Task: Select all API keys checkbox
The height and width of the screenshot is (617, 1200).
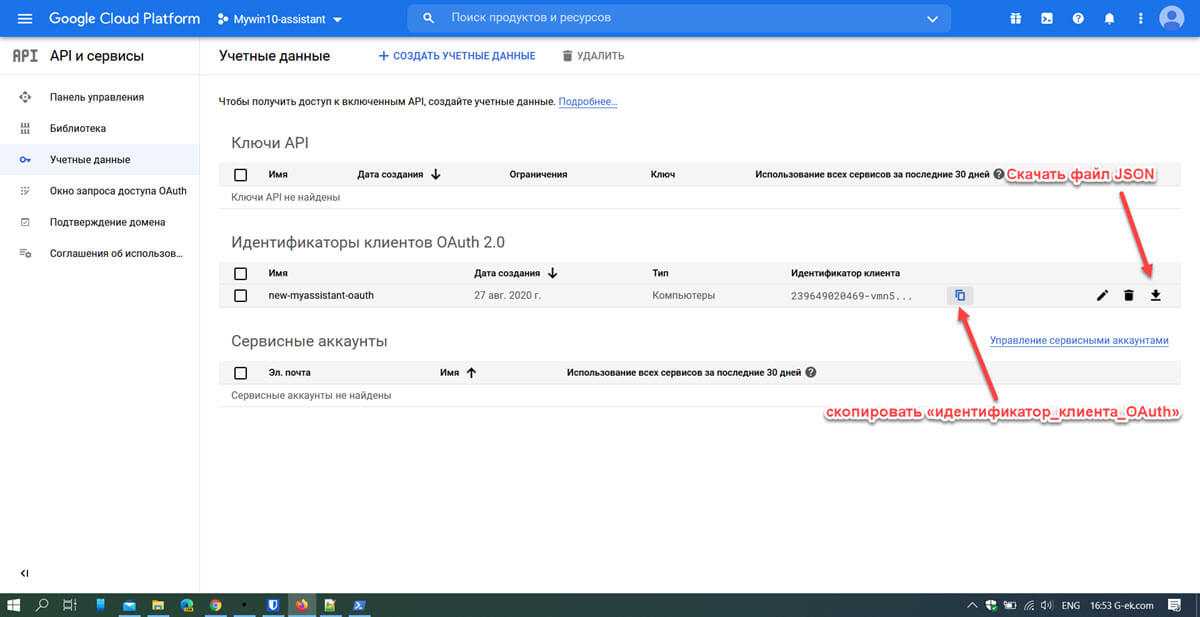Action: point(240,175)
